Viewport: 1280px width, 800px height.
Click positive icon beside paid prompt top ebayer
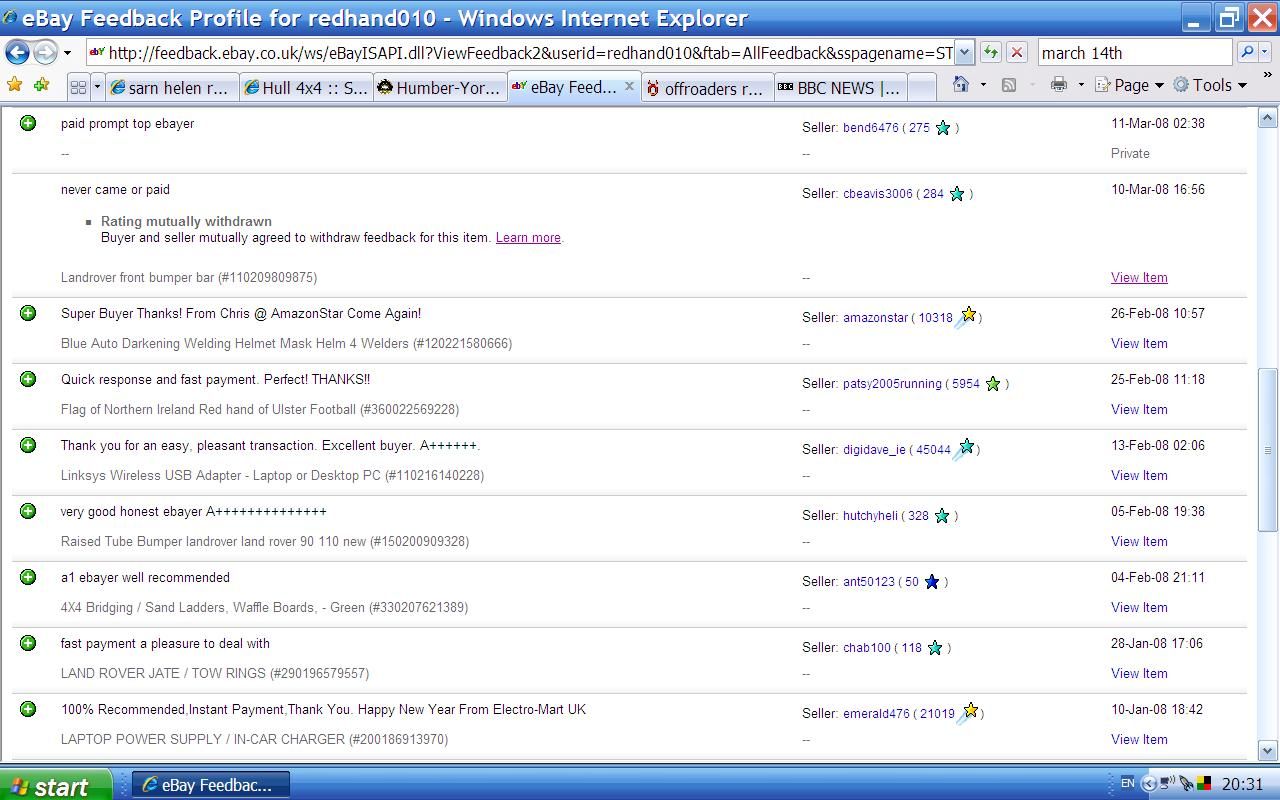pyautogui.click(x=28, y=123)
